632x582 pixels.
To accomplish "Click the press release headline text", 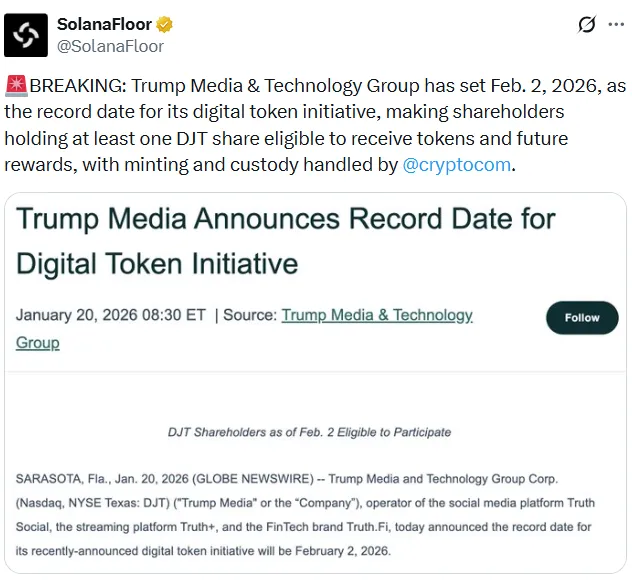I will click(285, 241).
